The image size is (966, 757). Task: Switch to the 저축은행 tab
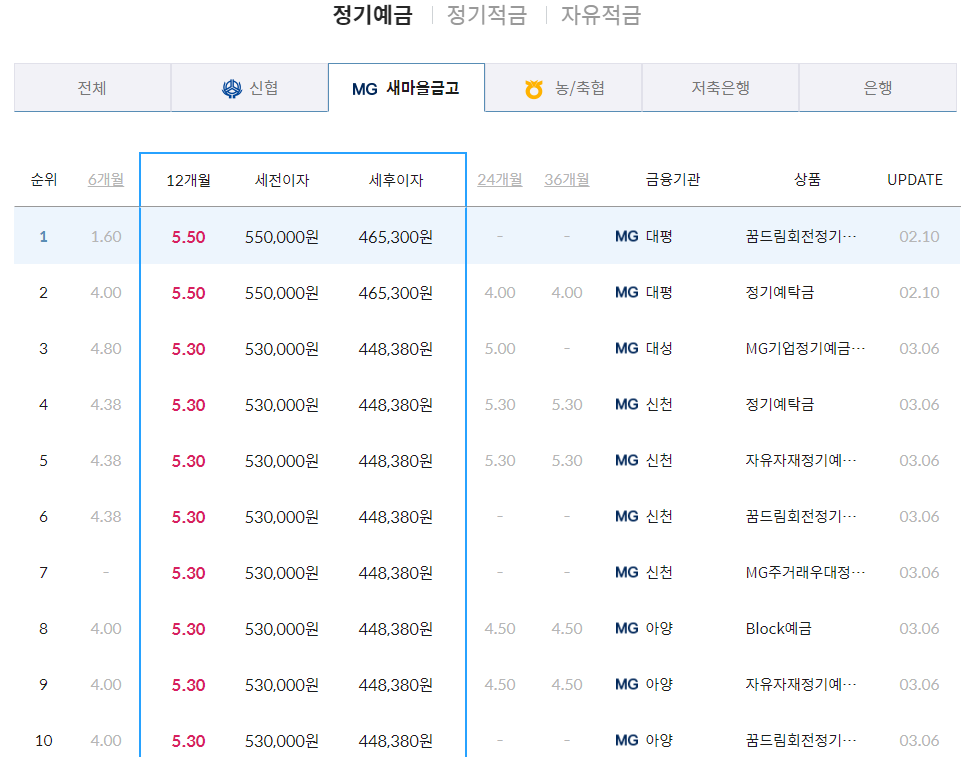point(720,88)
